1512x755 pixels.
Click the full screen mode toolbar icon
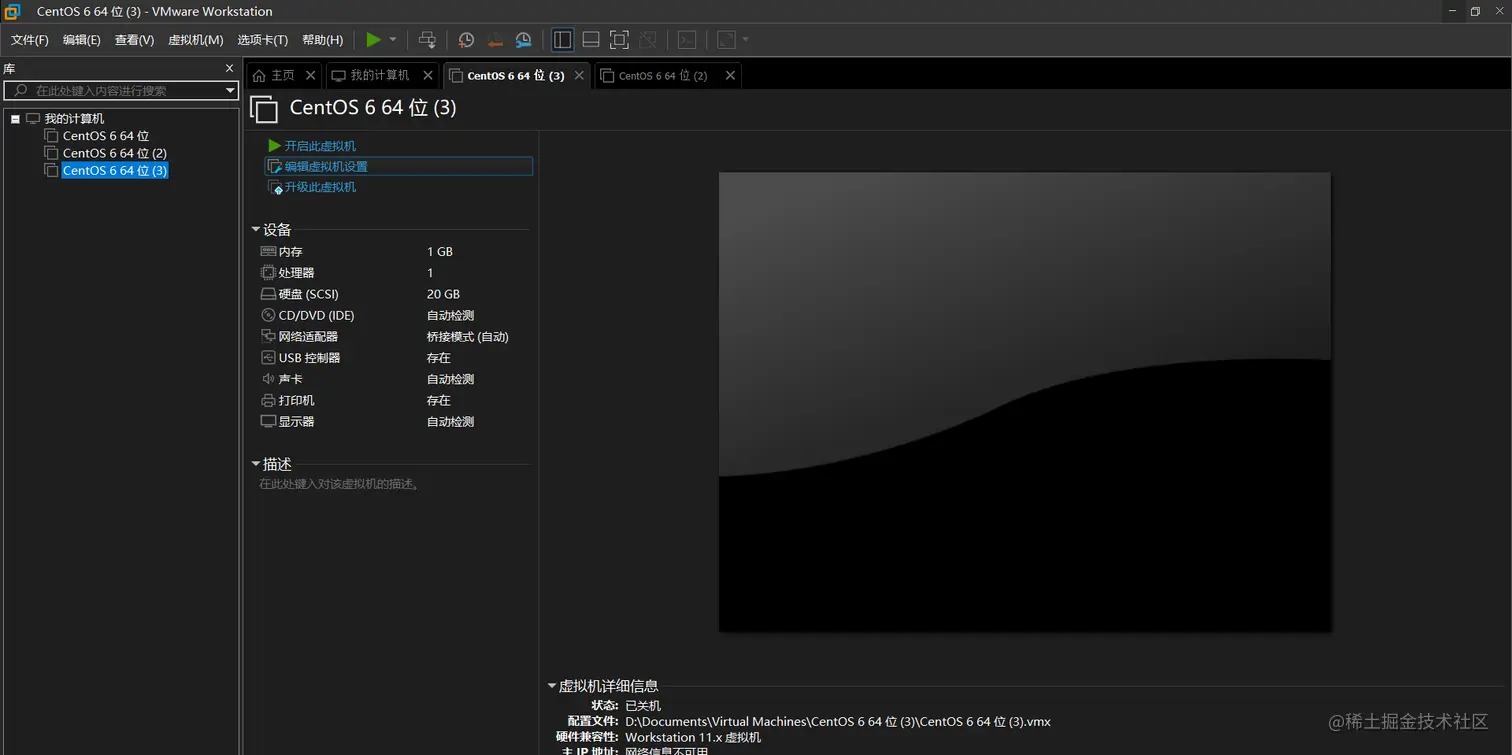coord(619,40)
